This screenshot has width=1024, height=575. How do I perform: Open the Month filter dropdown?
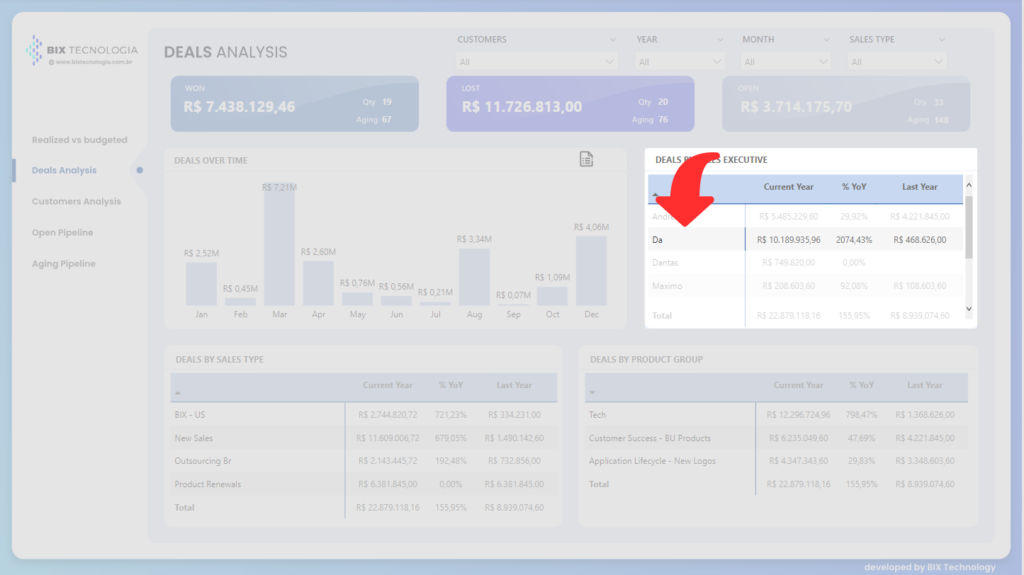click(x=786, y=62)
